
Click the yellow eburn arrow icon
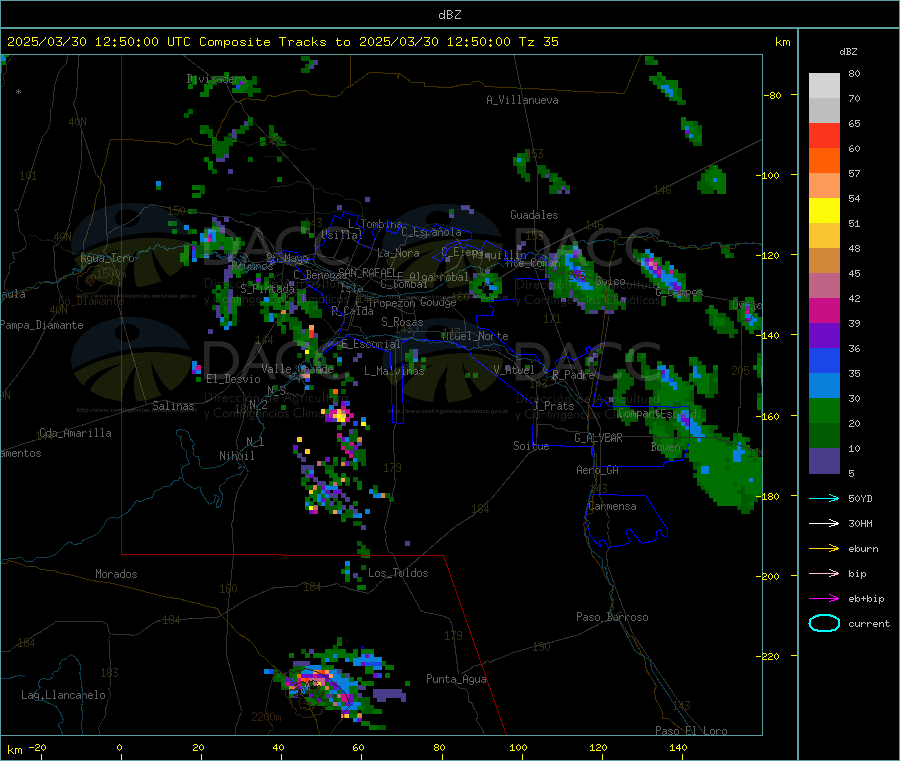pyautogui.click(x=824, y=549)
